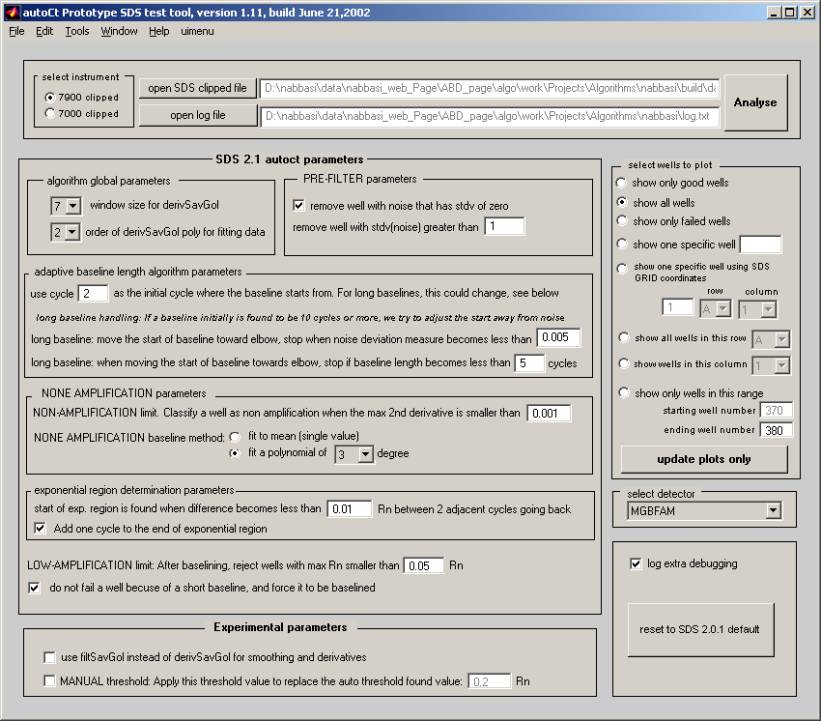Click reset to SDS 2.0.1 default button

click(x=699, y=629)
